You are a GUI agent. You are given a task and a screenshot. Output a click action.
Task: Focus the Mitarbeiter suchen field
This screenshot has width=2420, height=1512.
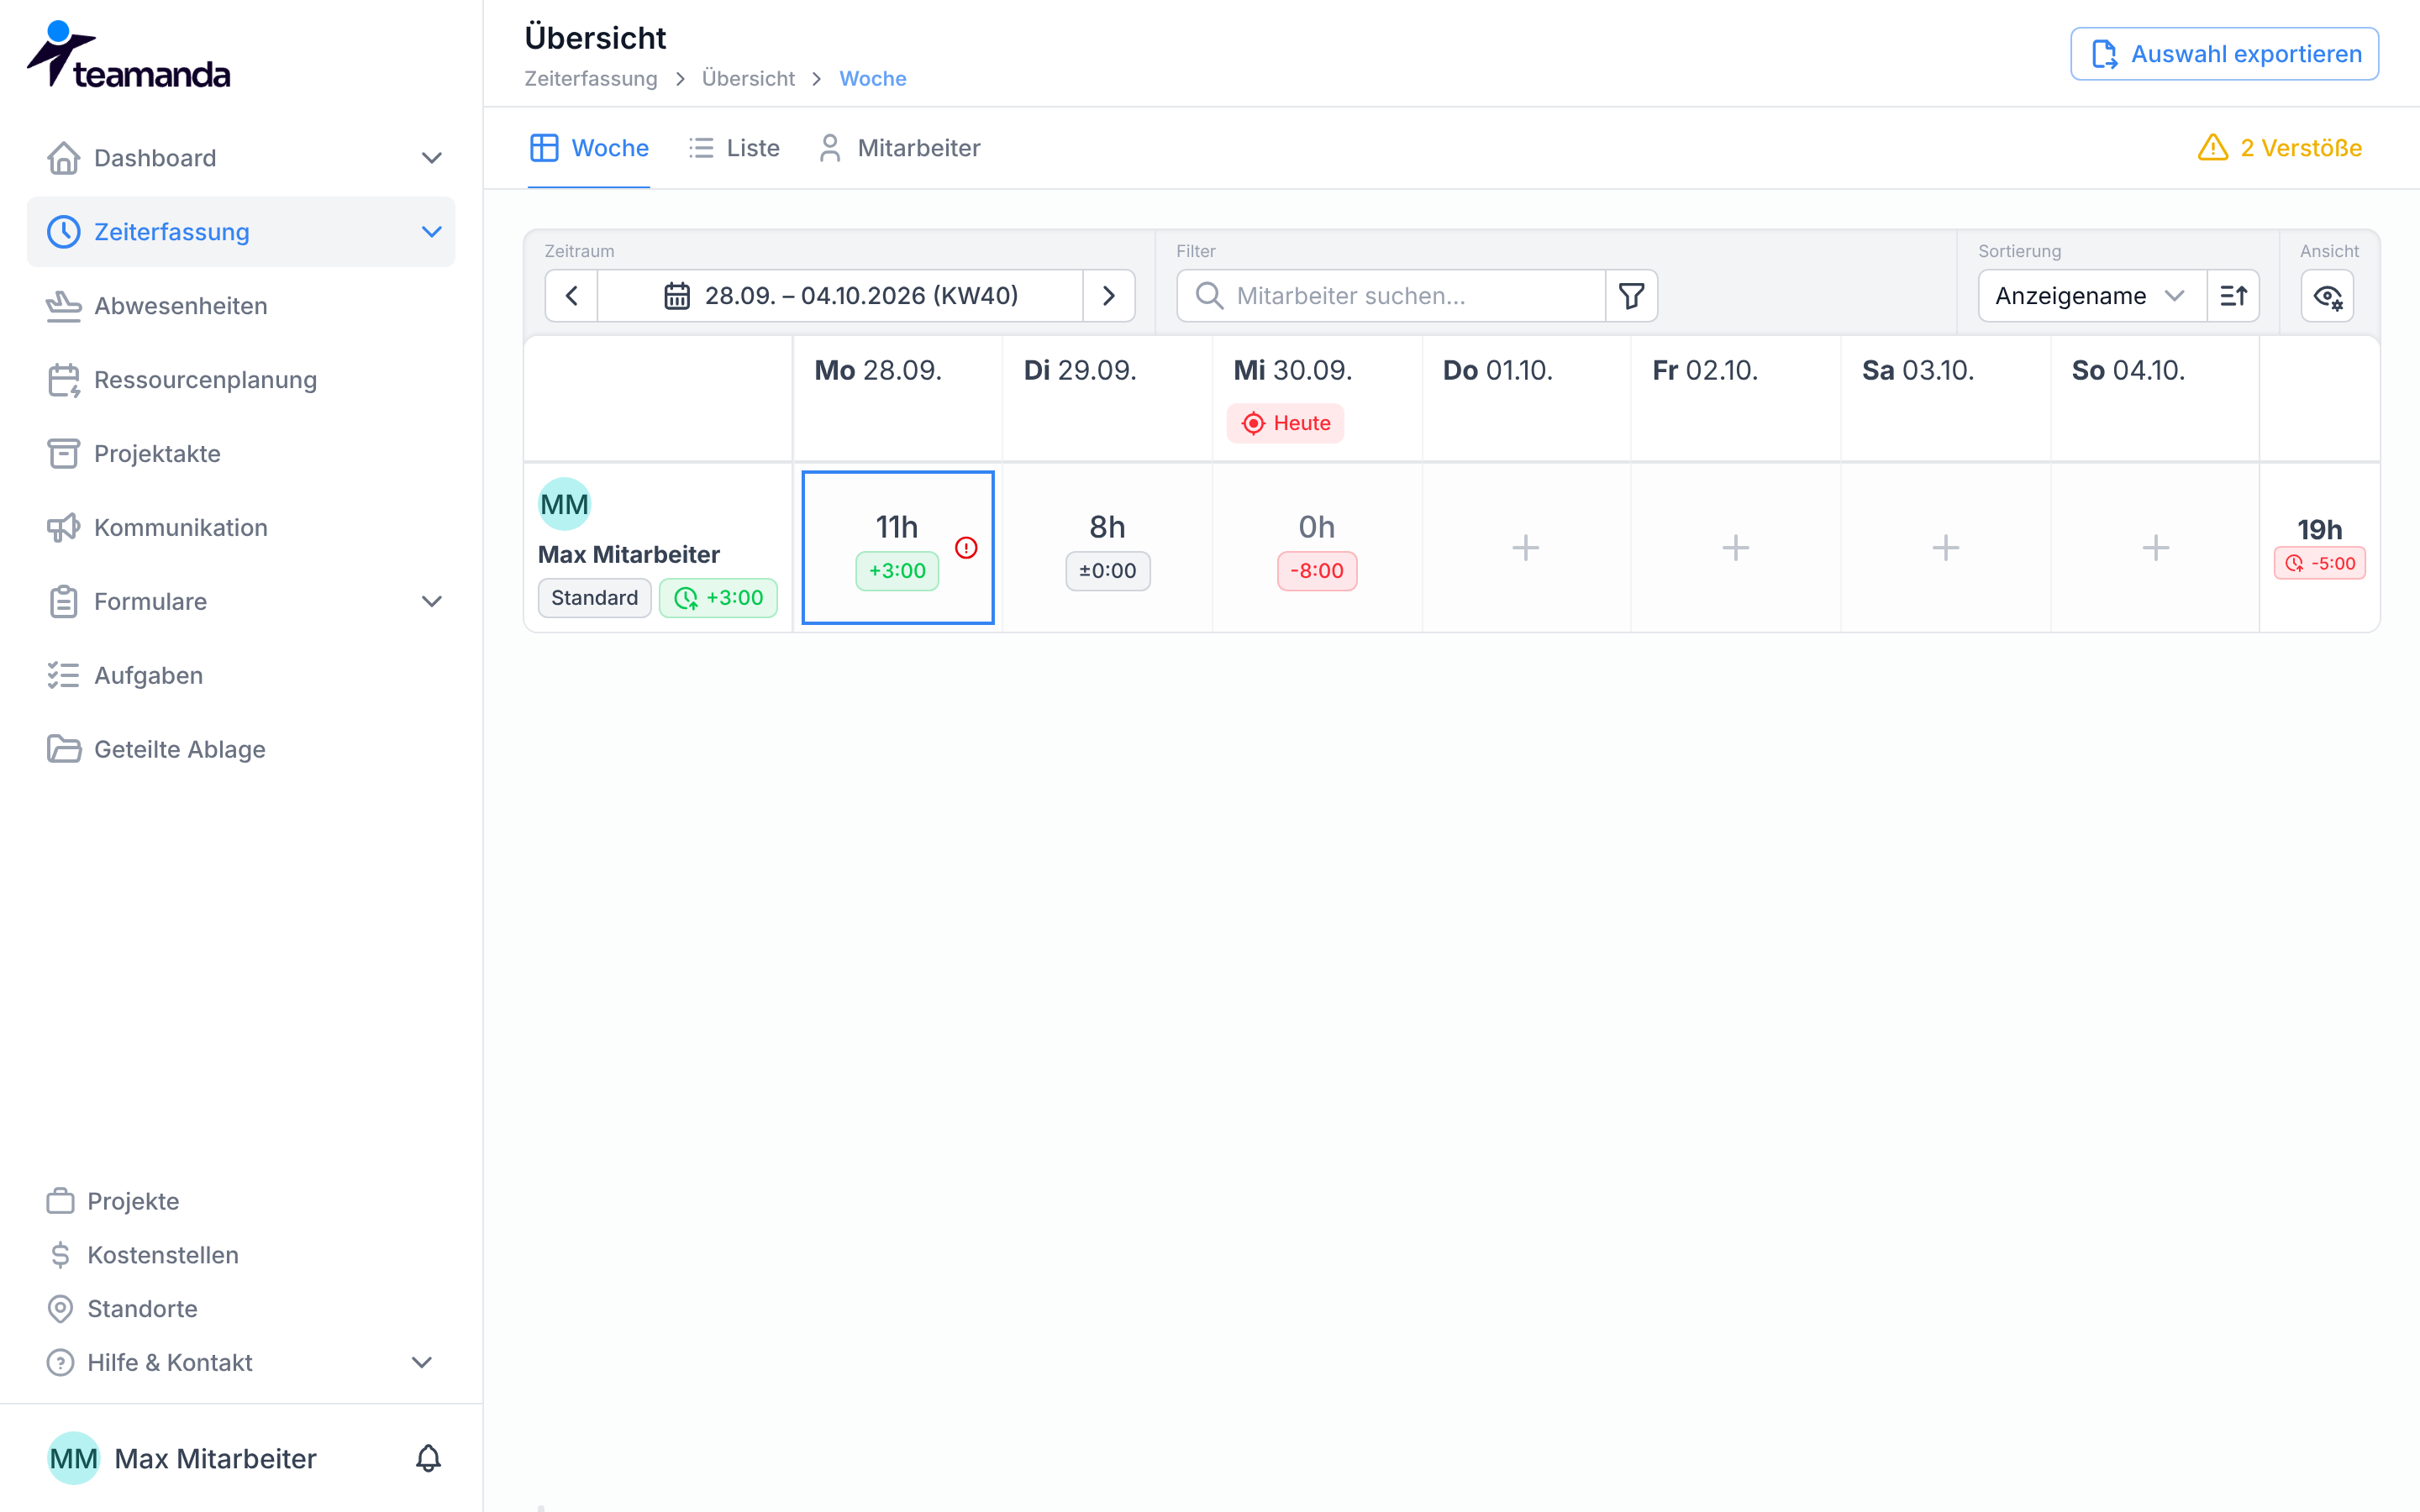(1391, 296)
